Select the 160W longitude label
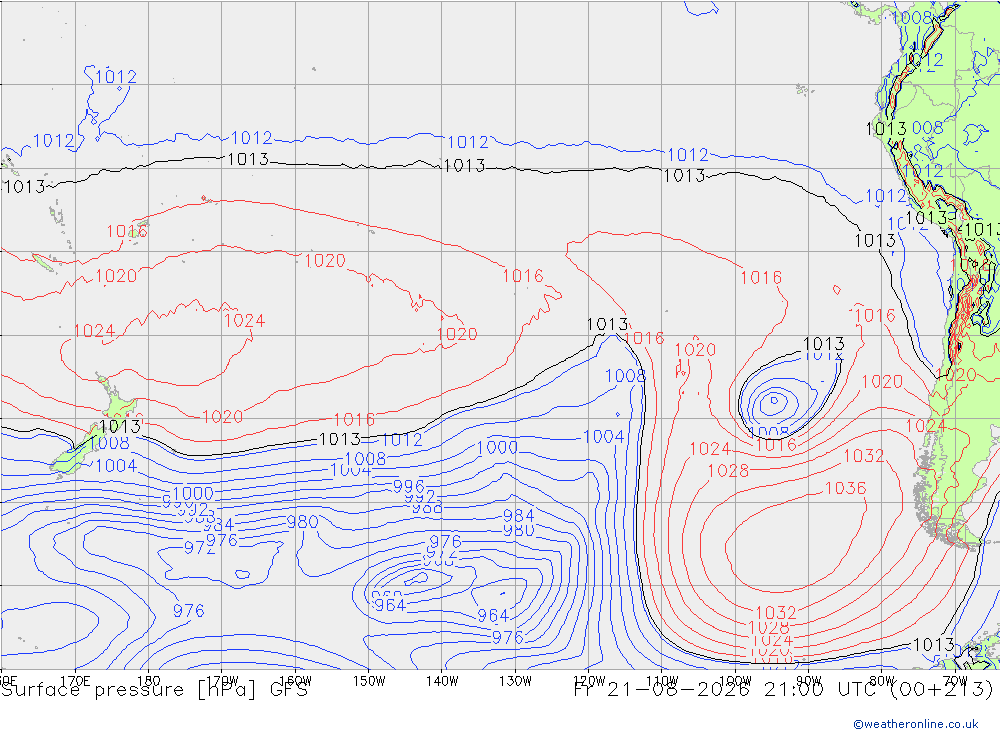The image size is (1000, 733). point(295,681)
